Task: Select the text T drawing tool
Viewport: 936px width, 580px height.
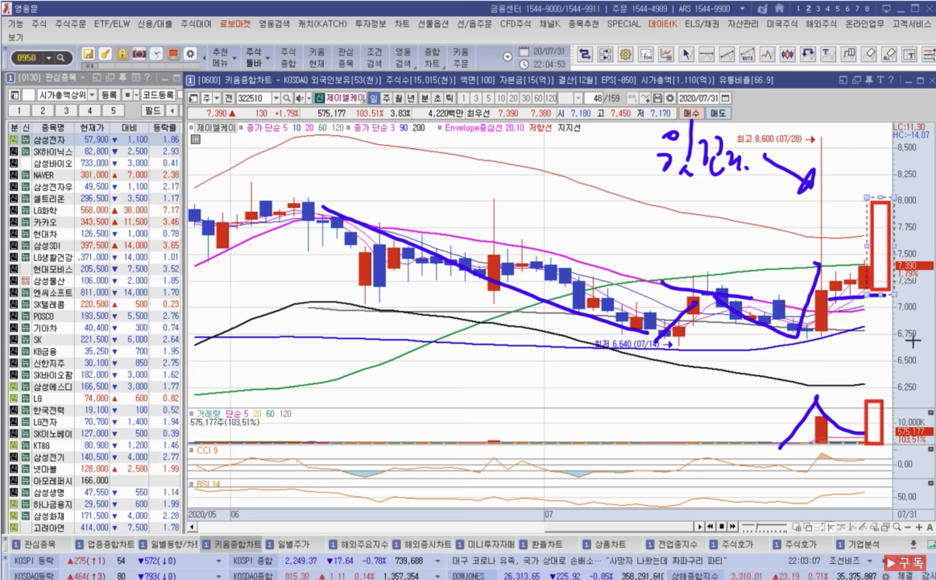Action: (828, 55)
